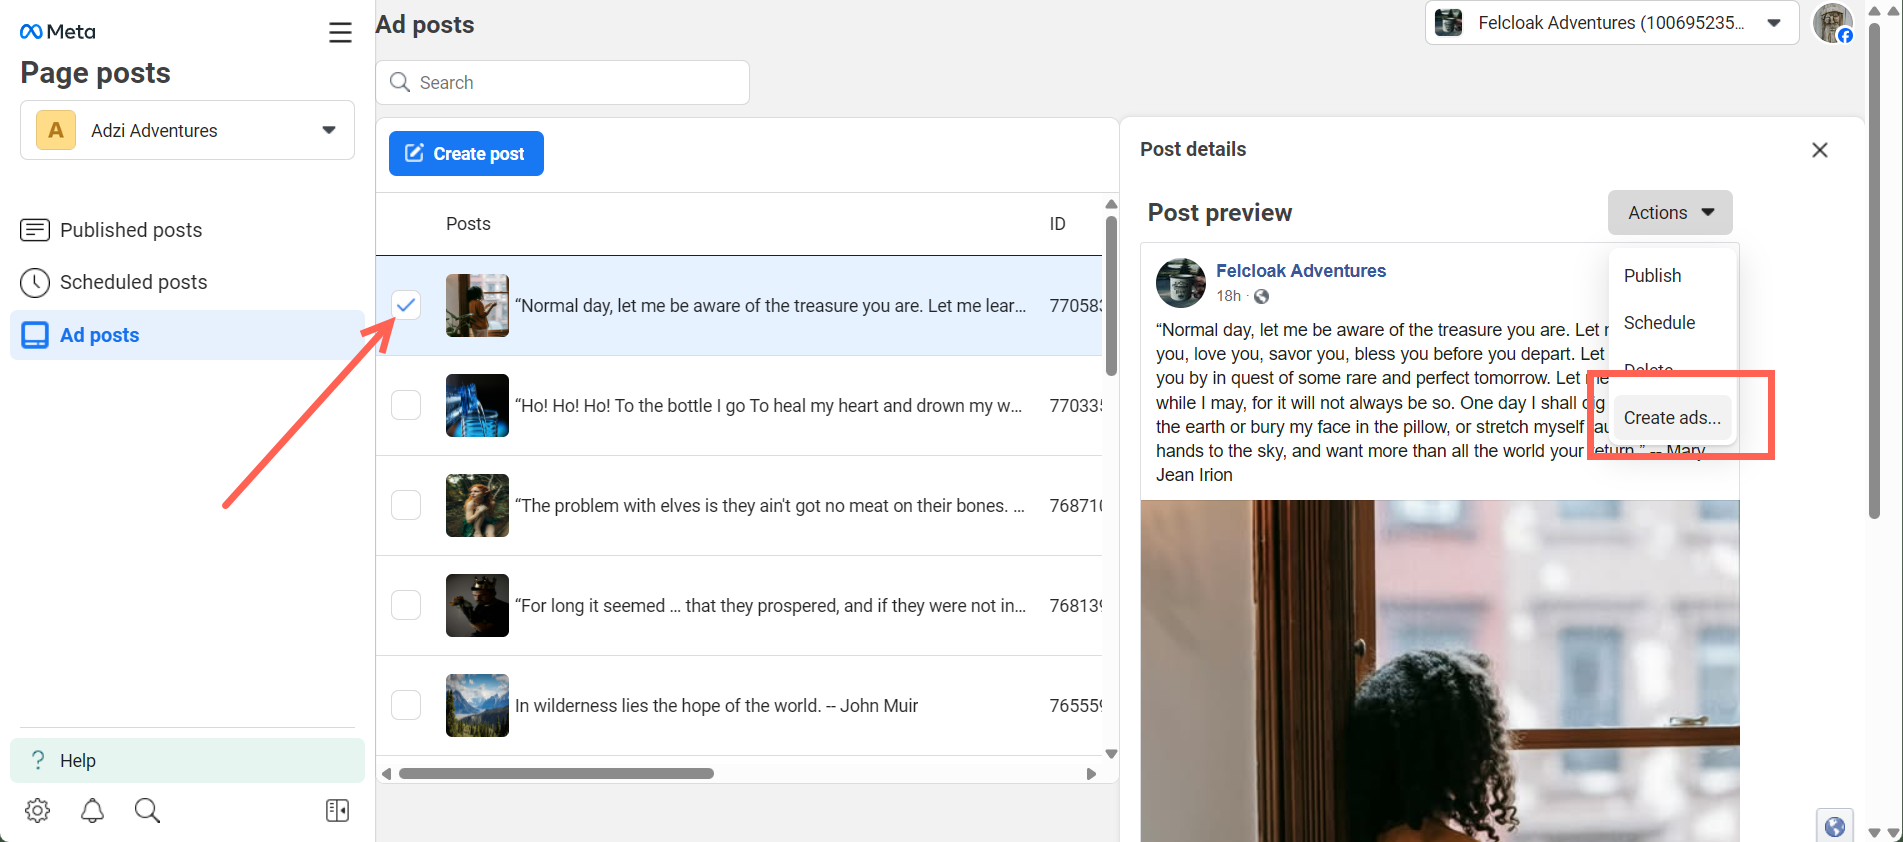This screenshot has width=1903, height=842.
Task: Open the Actions dropdown button
Action: [1670, 213]
